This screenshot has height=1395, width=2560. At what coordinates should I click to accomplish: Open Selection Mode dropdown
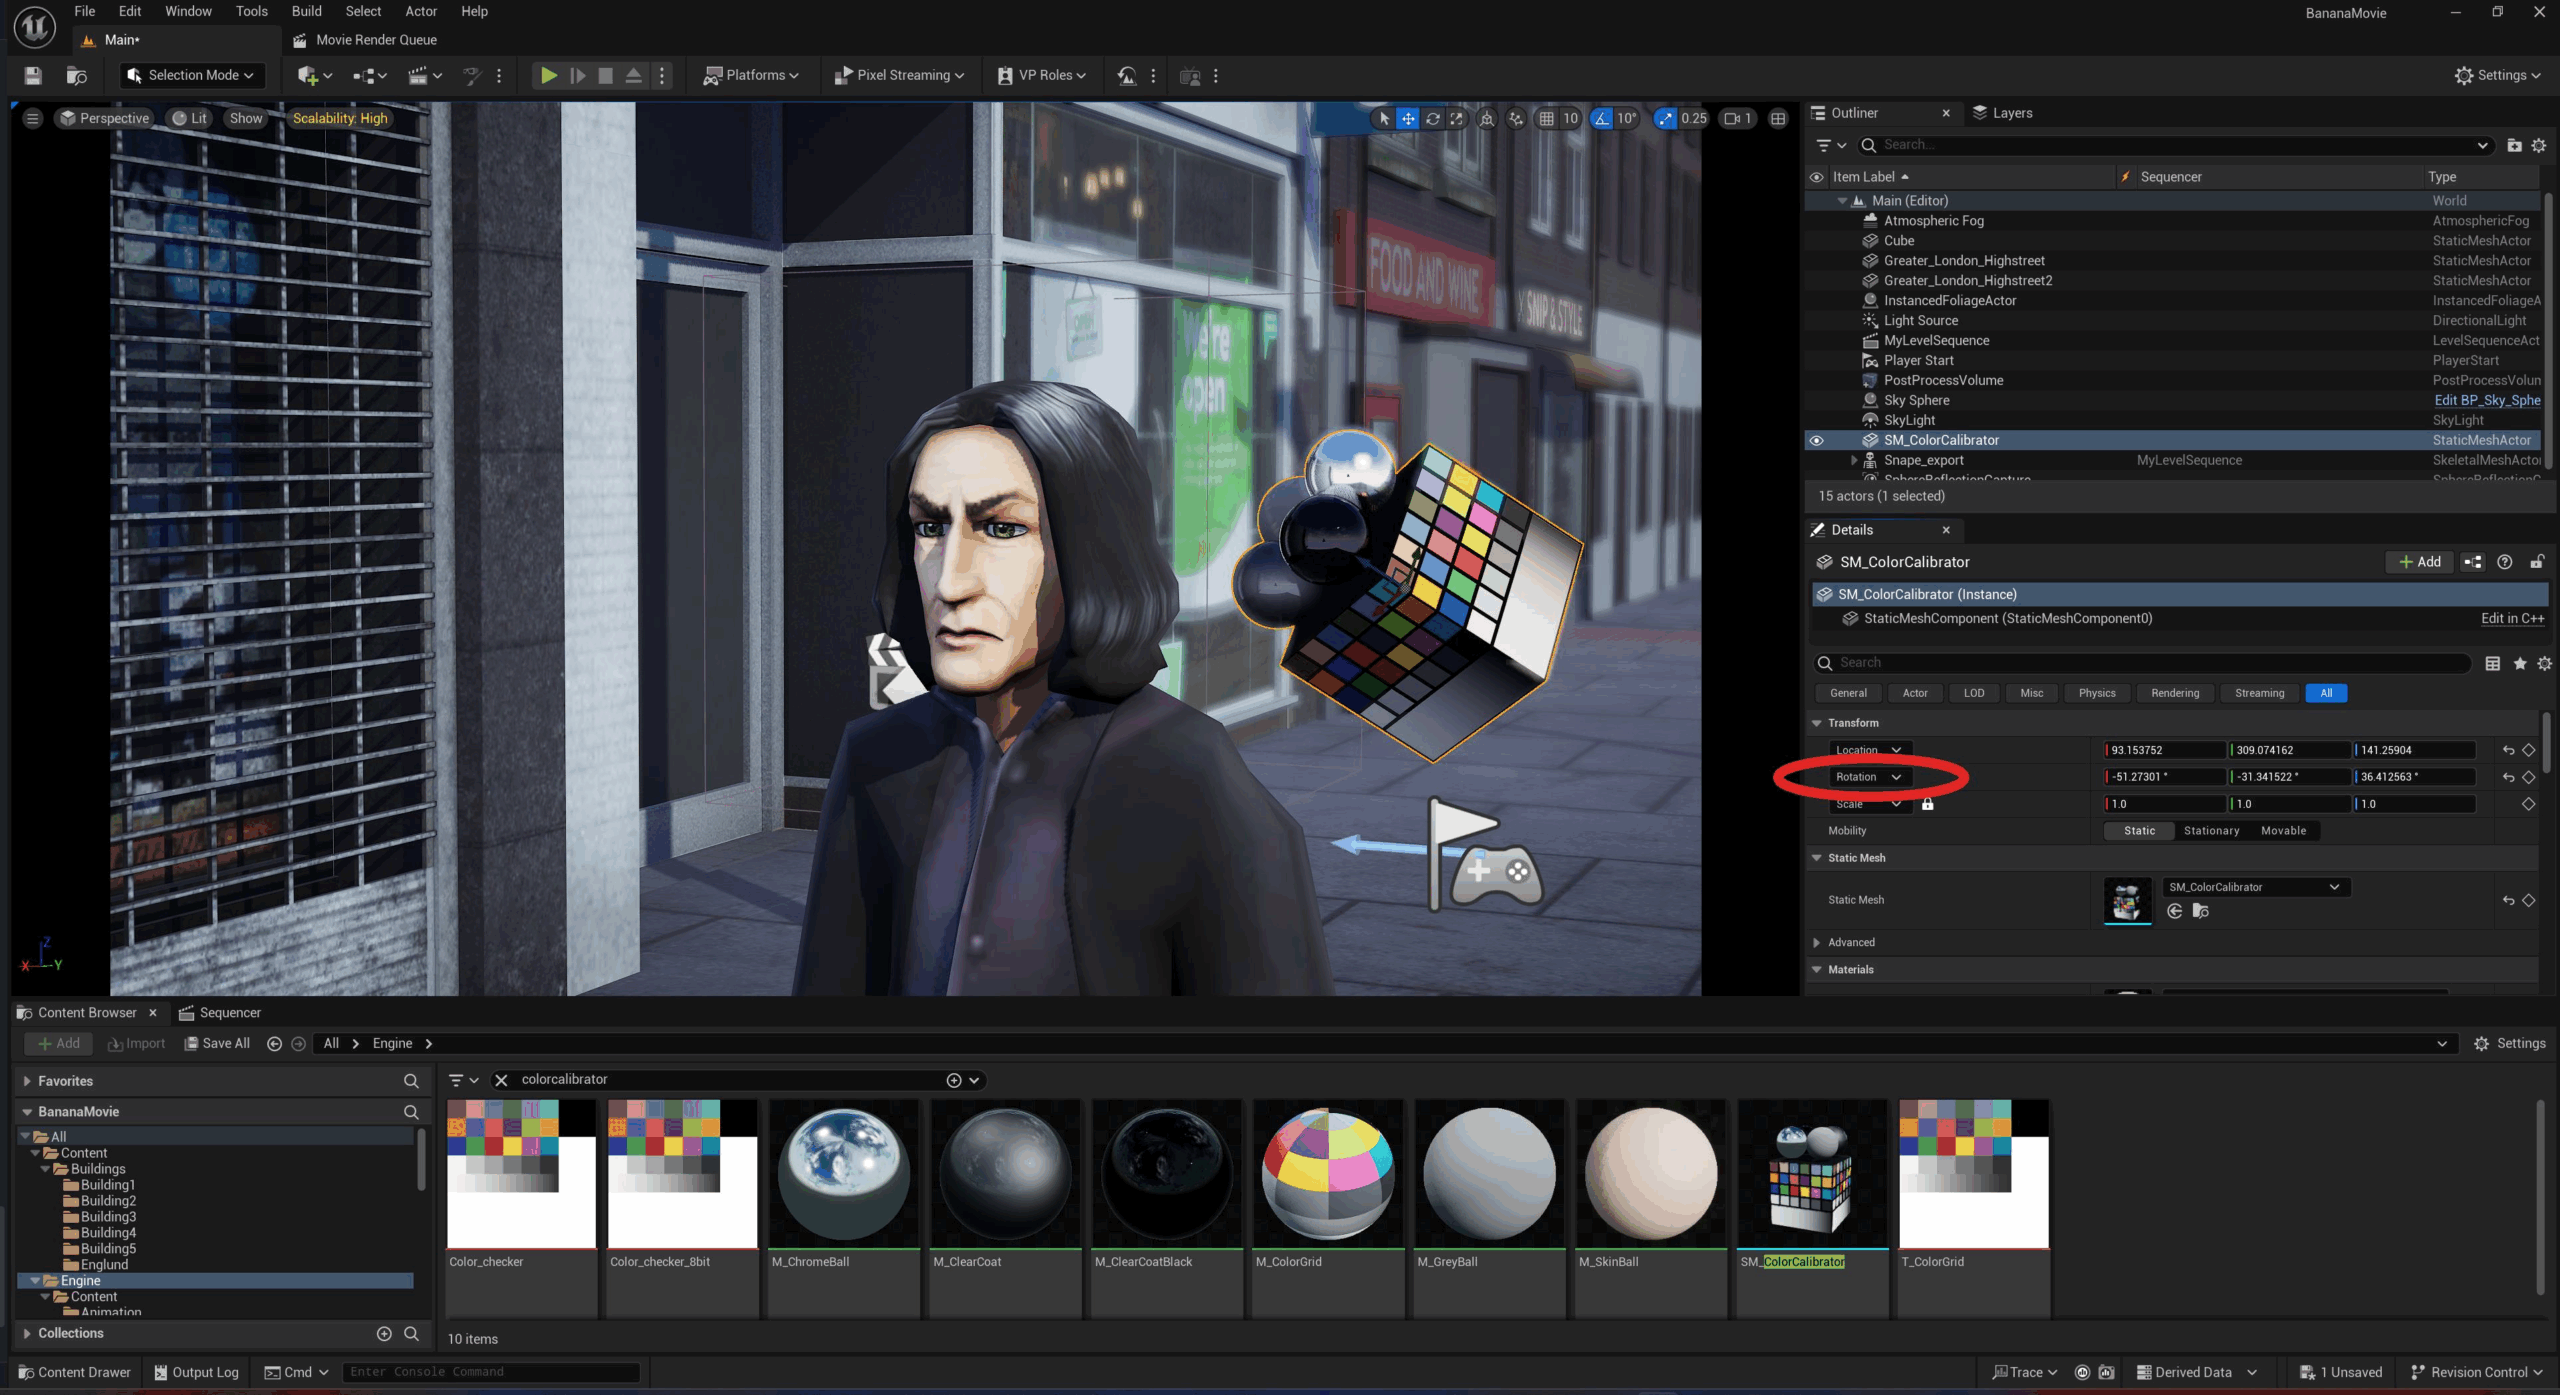(x=191, y=75)
